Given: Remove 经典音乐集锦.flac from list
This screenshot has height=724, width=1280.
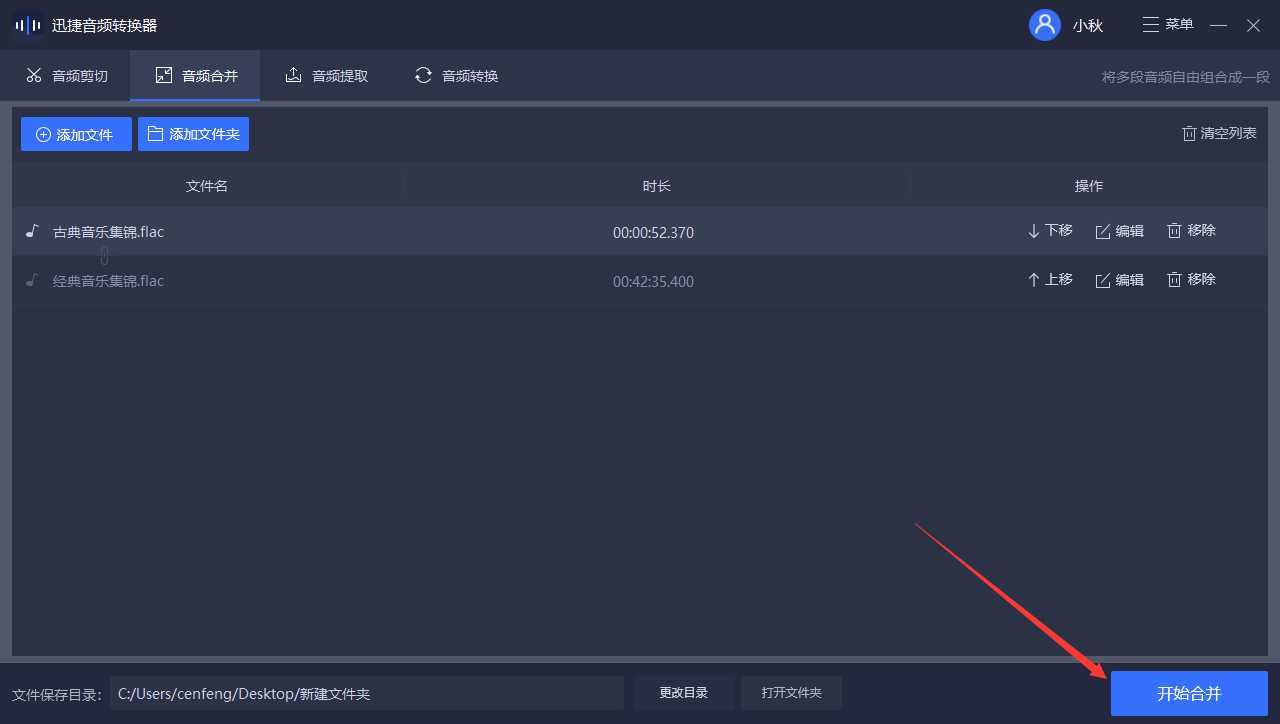Looking at the screenshot, I should [x=1191, y=280].
